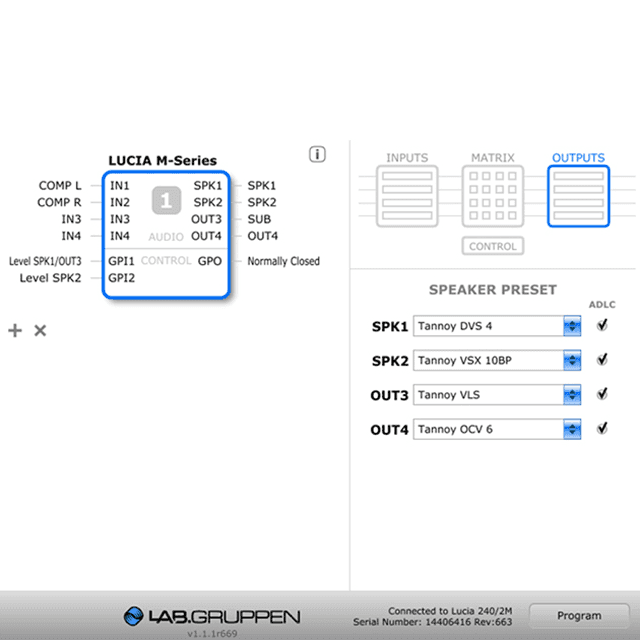Select the LUCIA M-Series device block
This screenshot has height=640, width=640.
click(166, 235)
